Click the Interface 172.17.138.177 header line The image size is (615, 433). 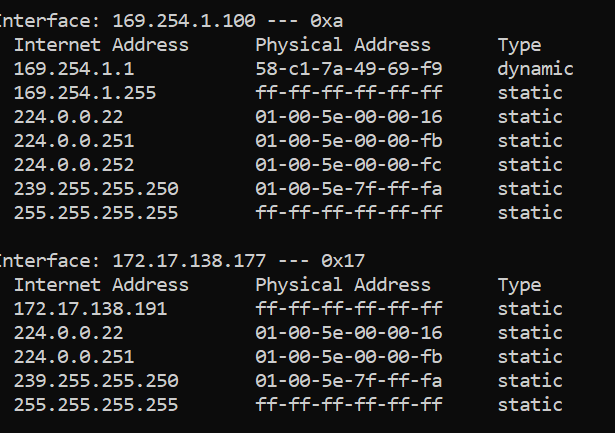pyautogui.click(x=181, y=261)
